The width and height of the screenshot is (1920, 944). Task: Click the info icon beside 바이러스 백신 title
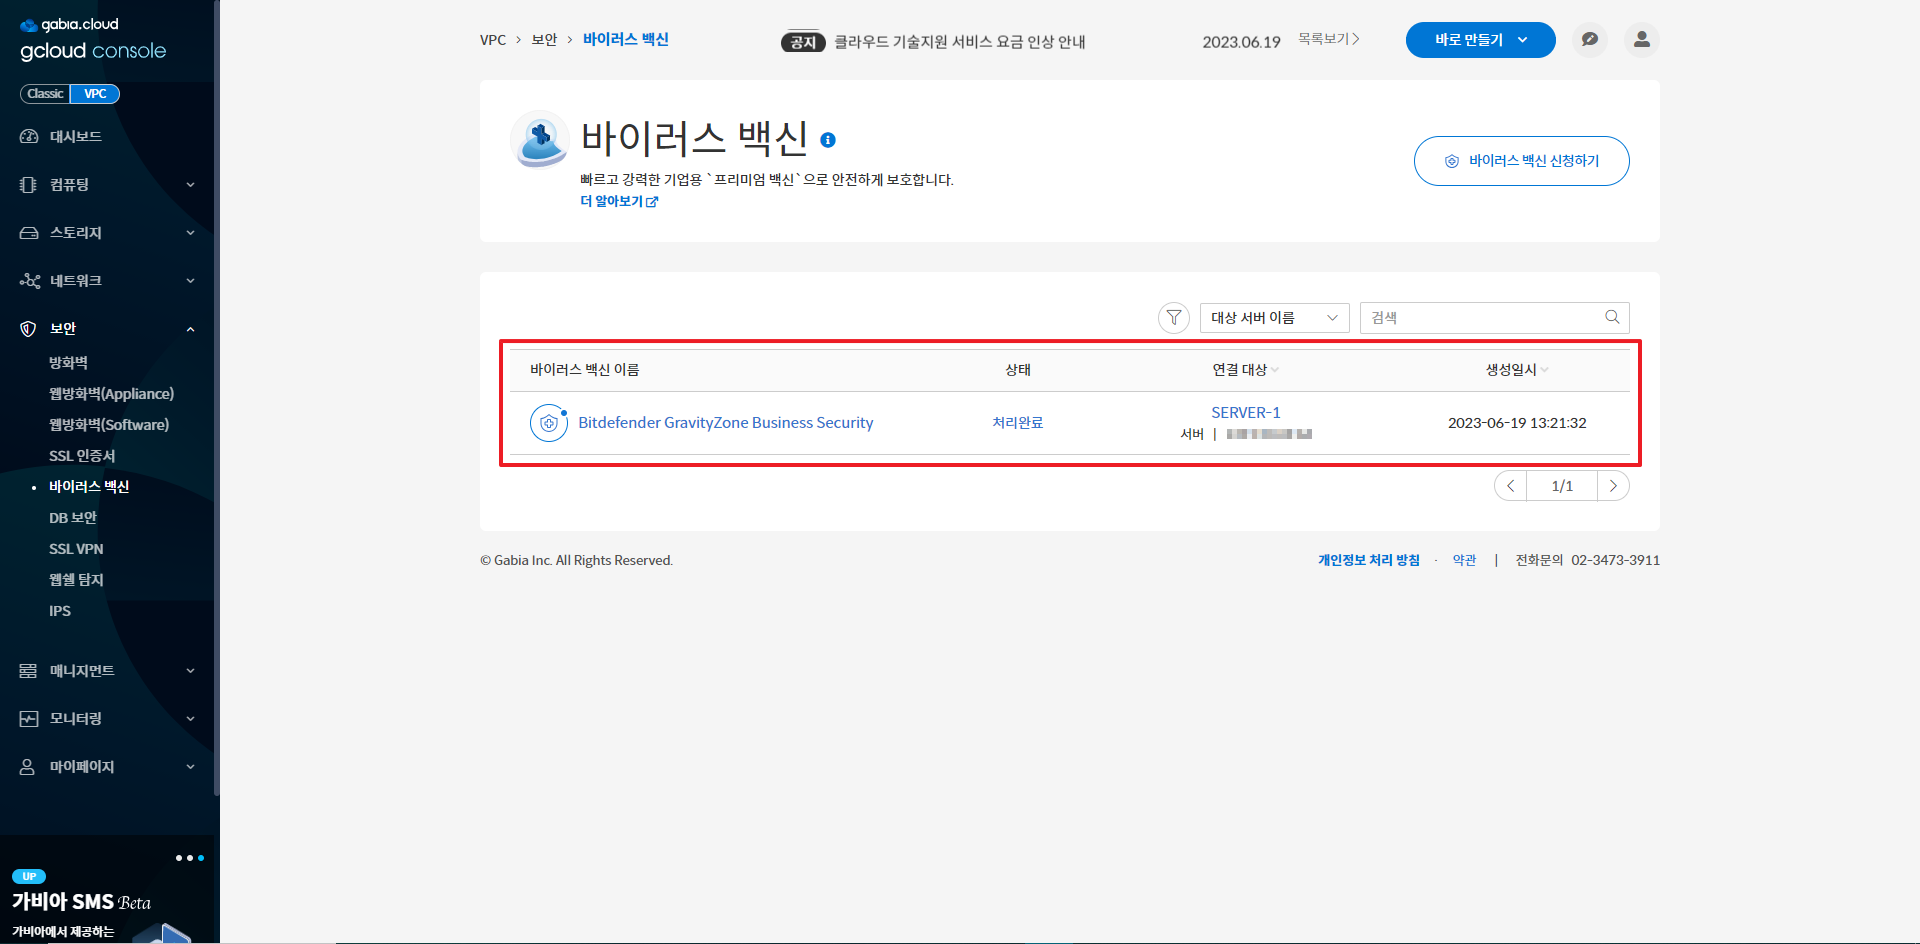click(x=828, y=140)
